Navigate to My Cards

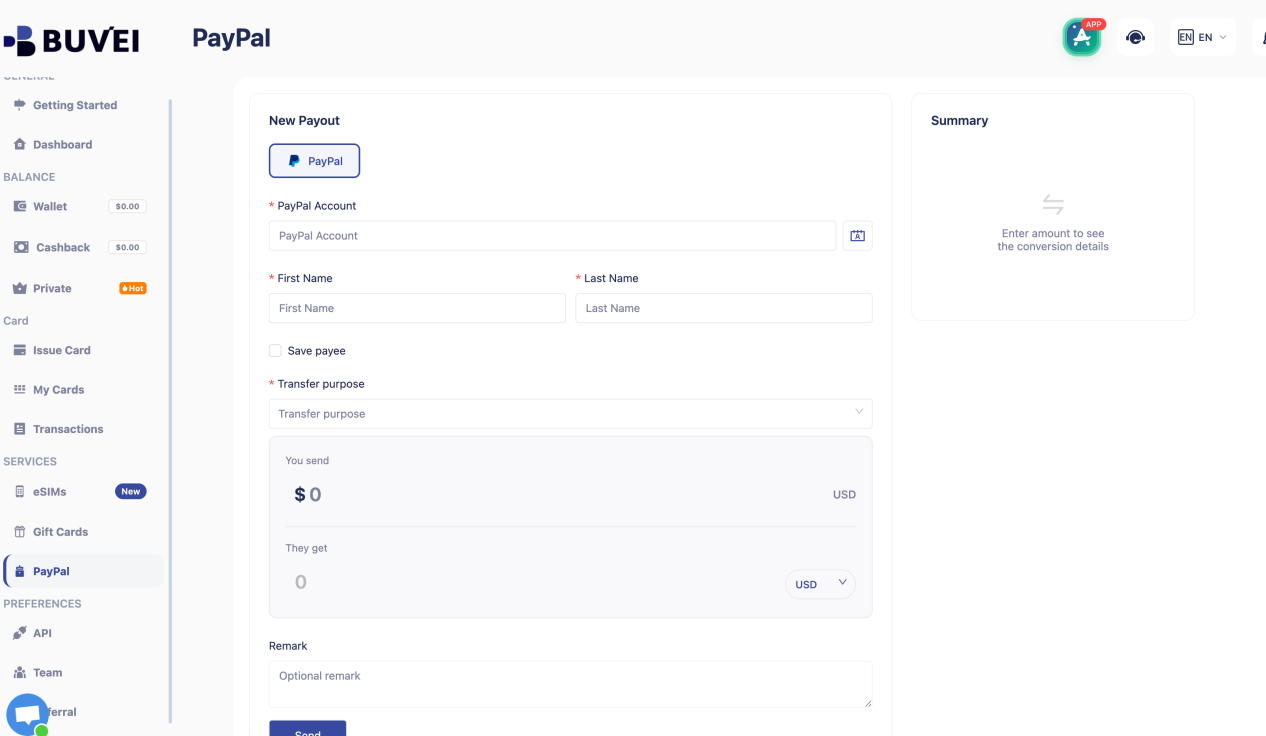(58, 389)
